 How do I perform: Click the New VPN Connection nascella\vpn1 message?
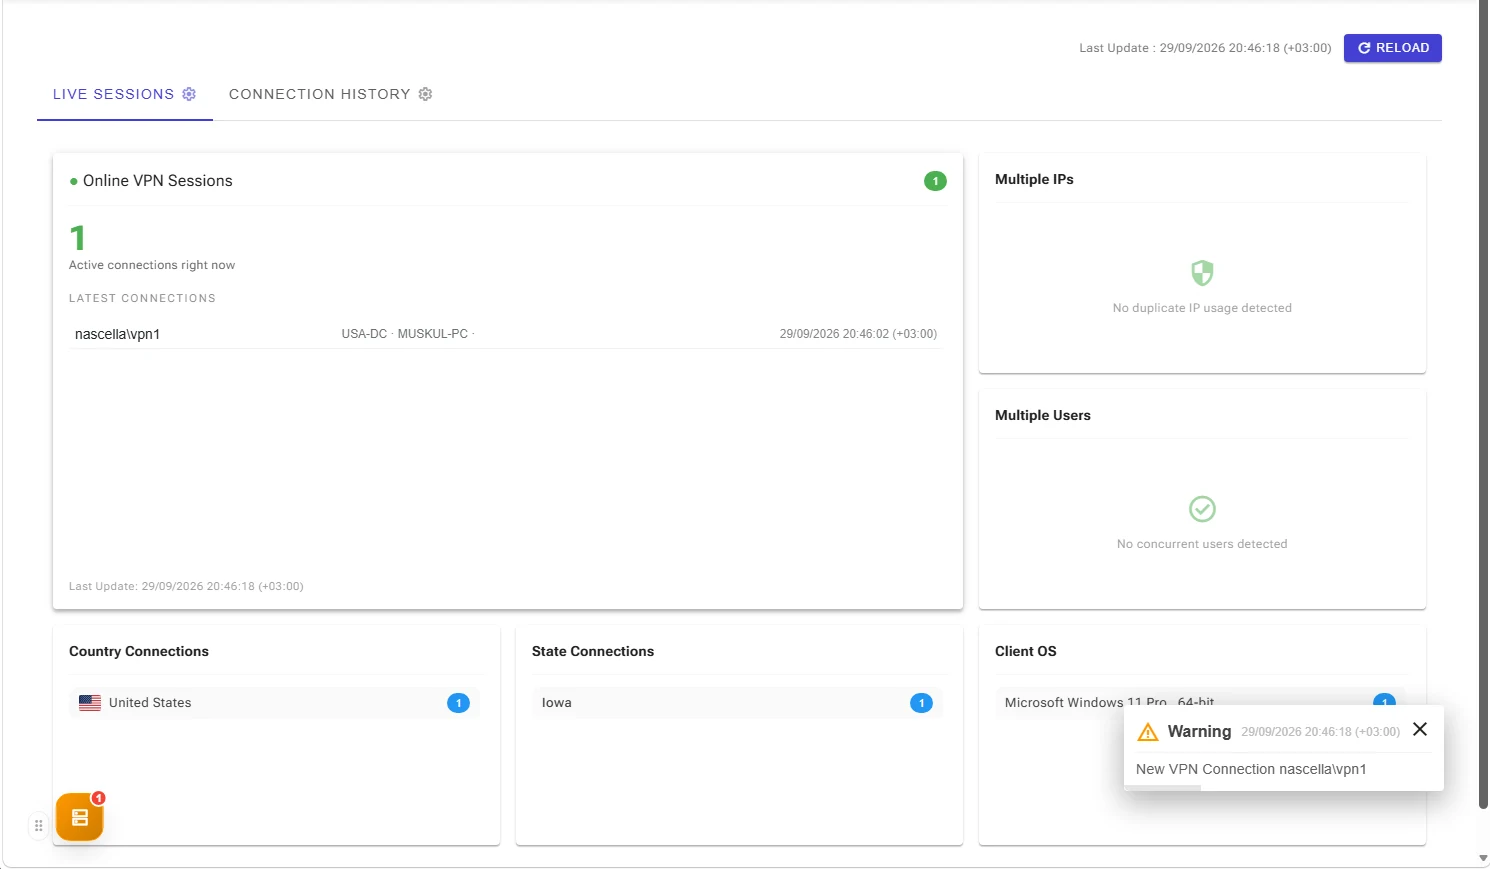1251,769
